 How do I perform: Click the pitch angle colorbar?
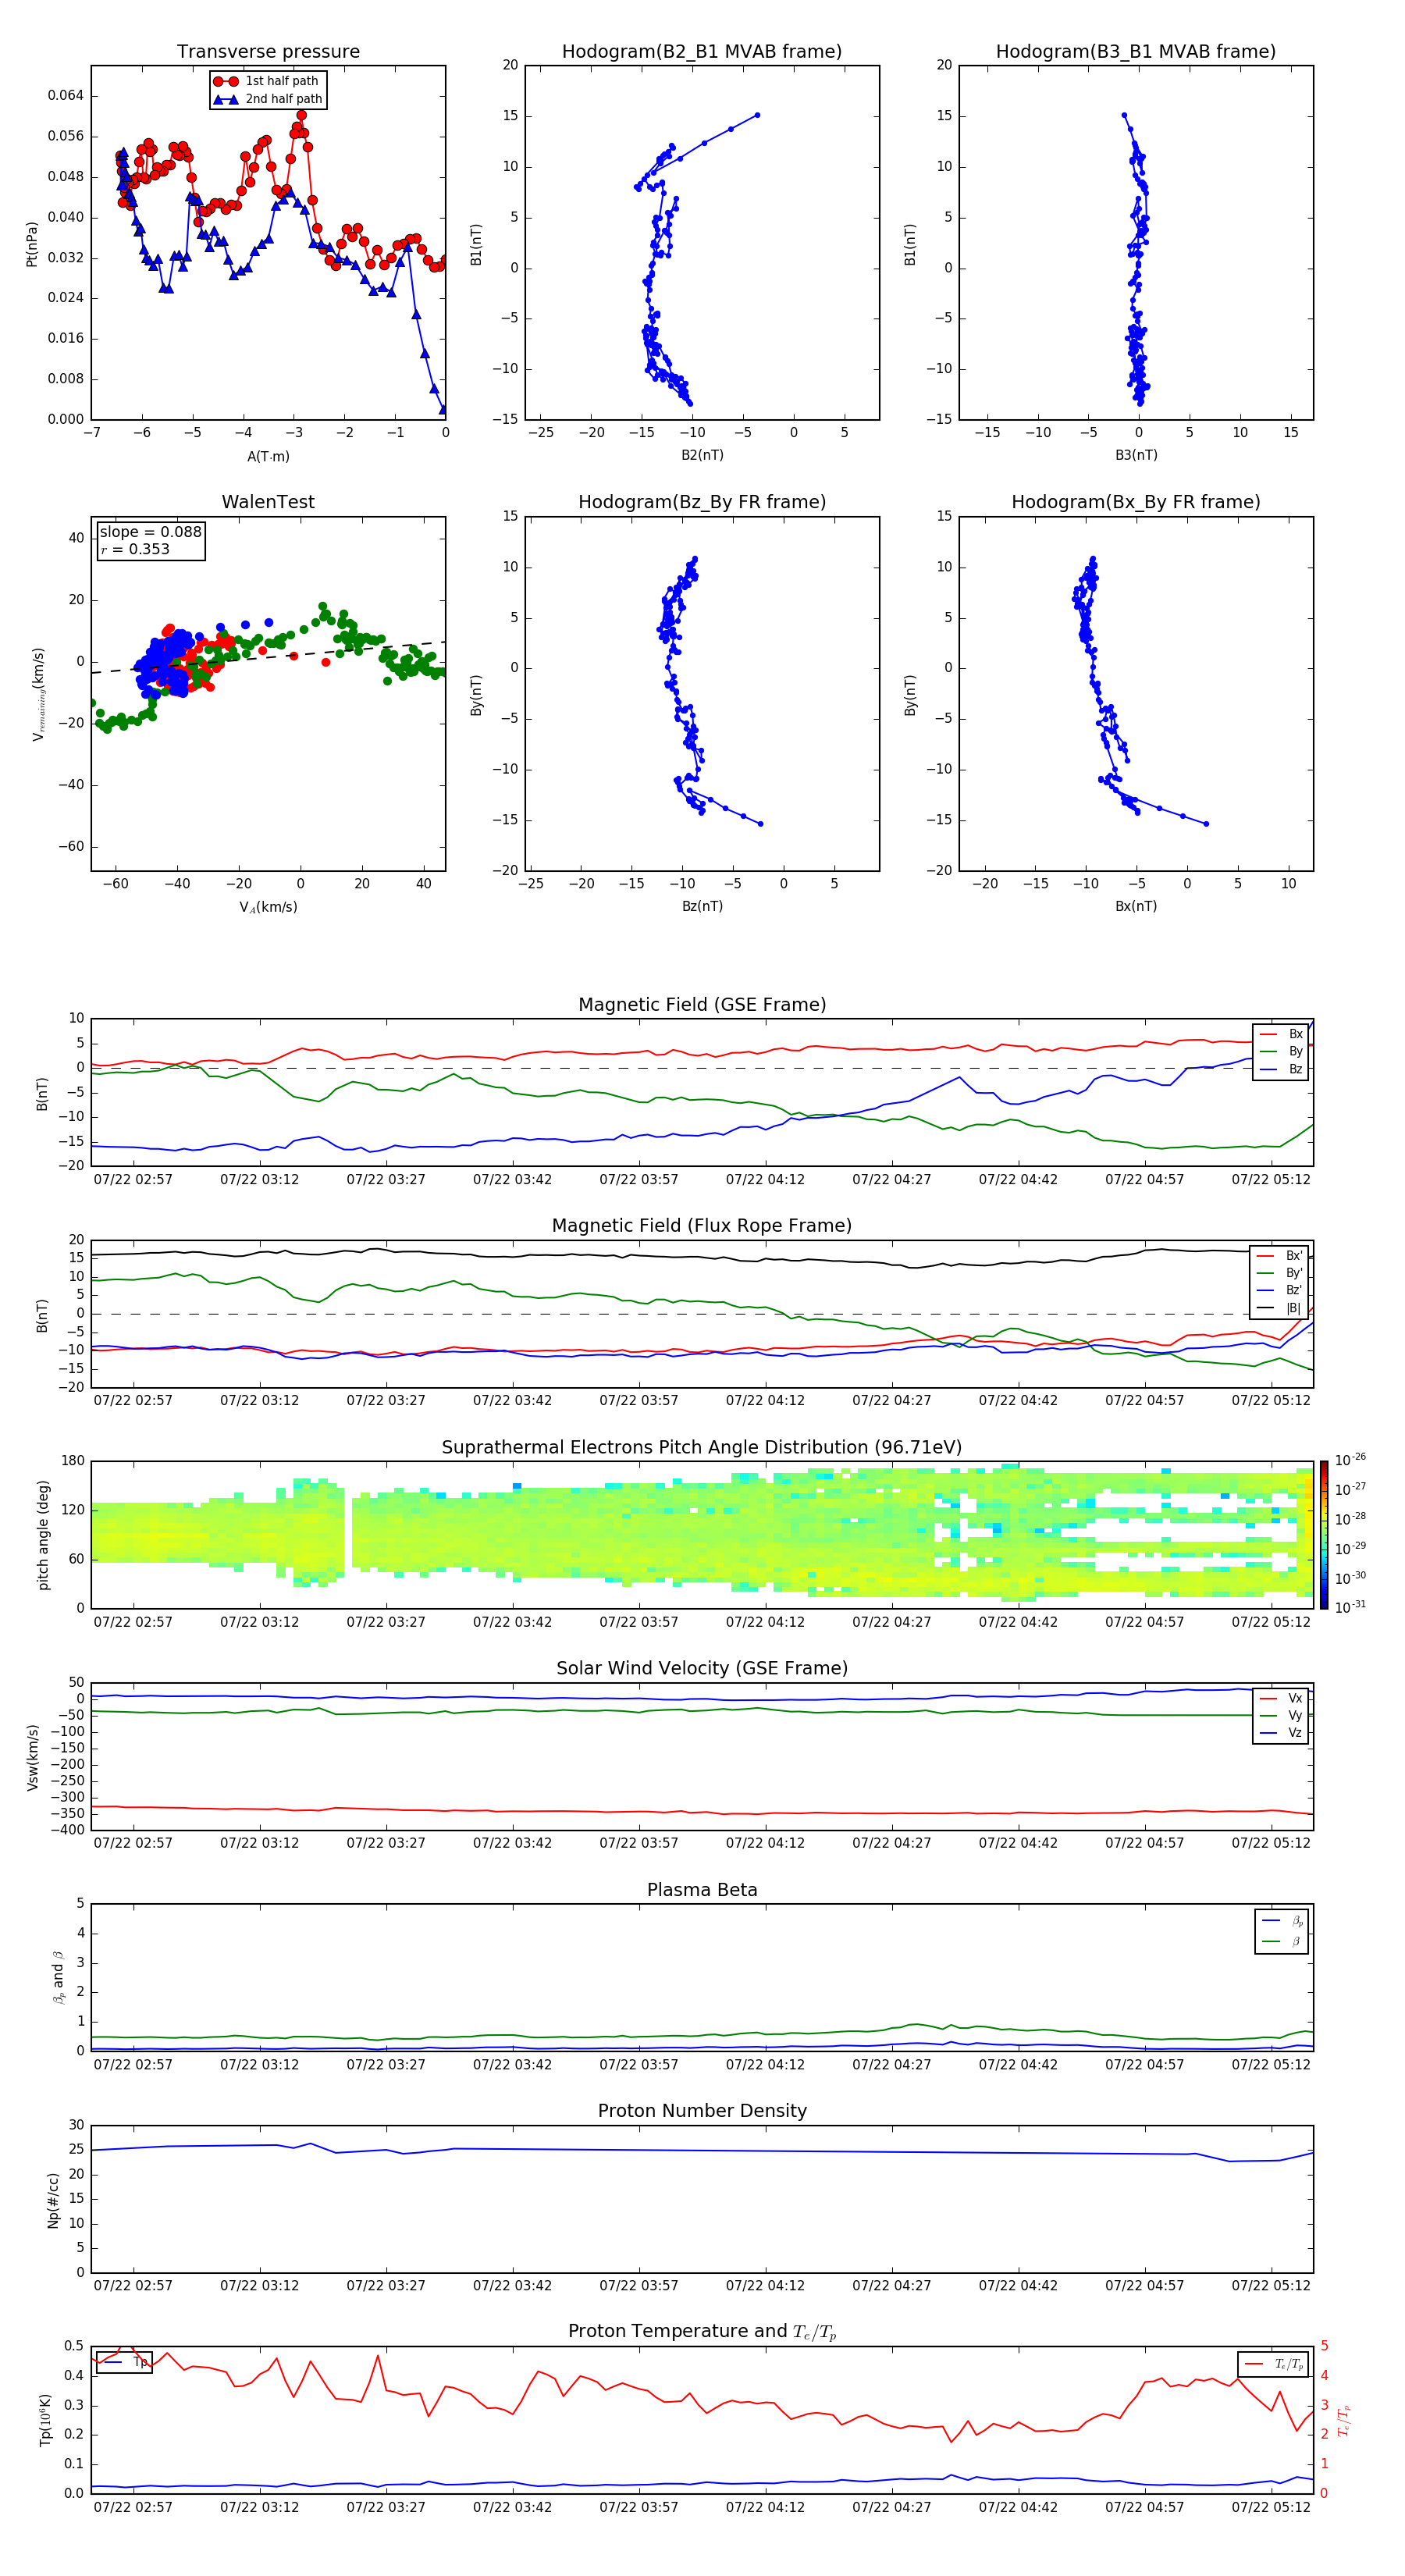click(x=1324, y=1535)
